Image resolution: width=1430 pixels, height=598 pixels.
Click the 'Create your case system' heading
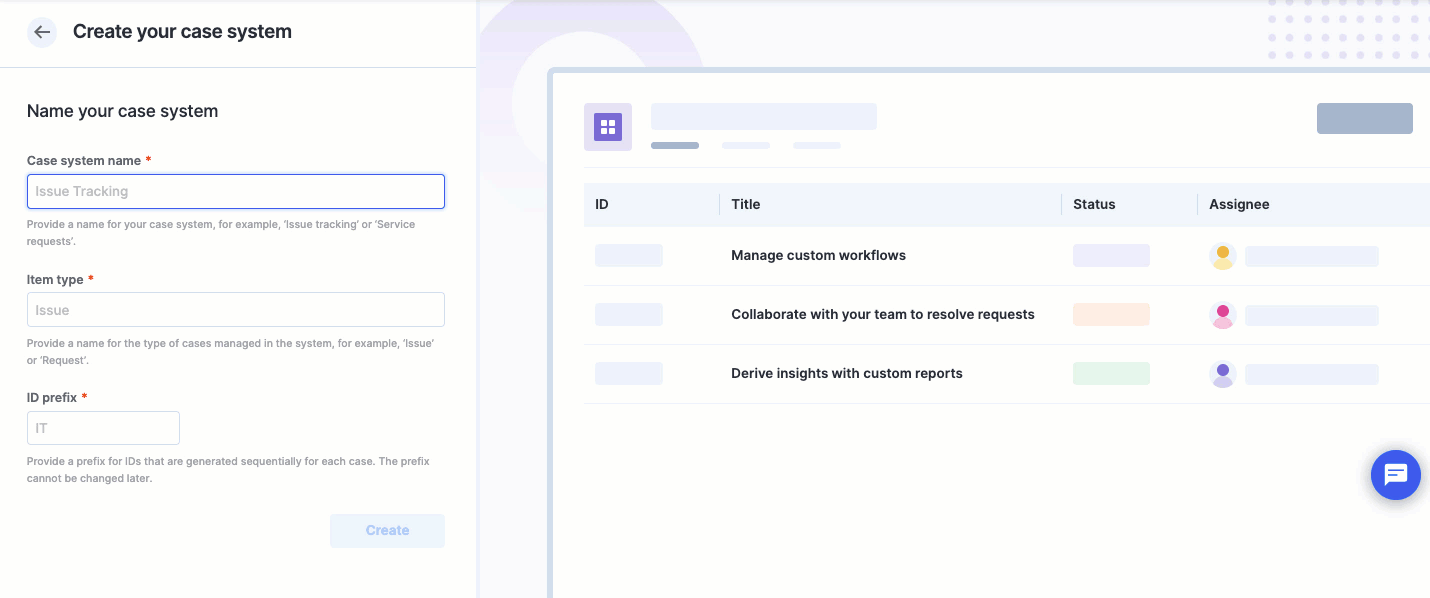[182, 31]
